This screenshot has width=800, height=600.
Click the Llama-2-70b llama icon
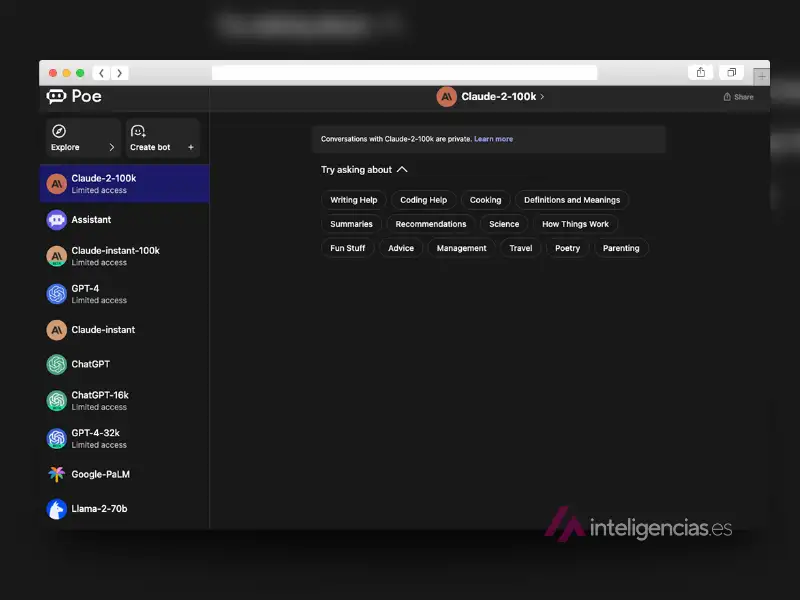click(x=57, y=509)
